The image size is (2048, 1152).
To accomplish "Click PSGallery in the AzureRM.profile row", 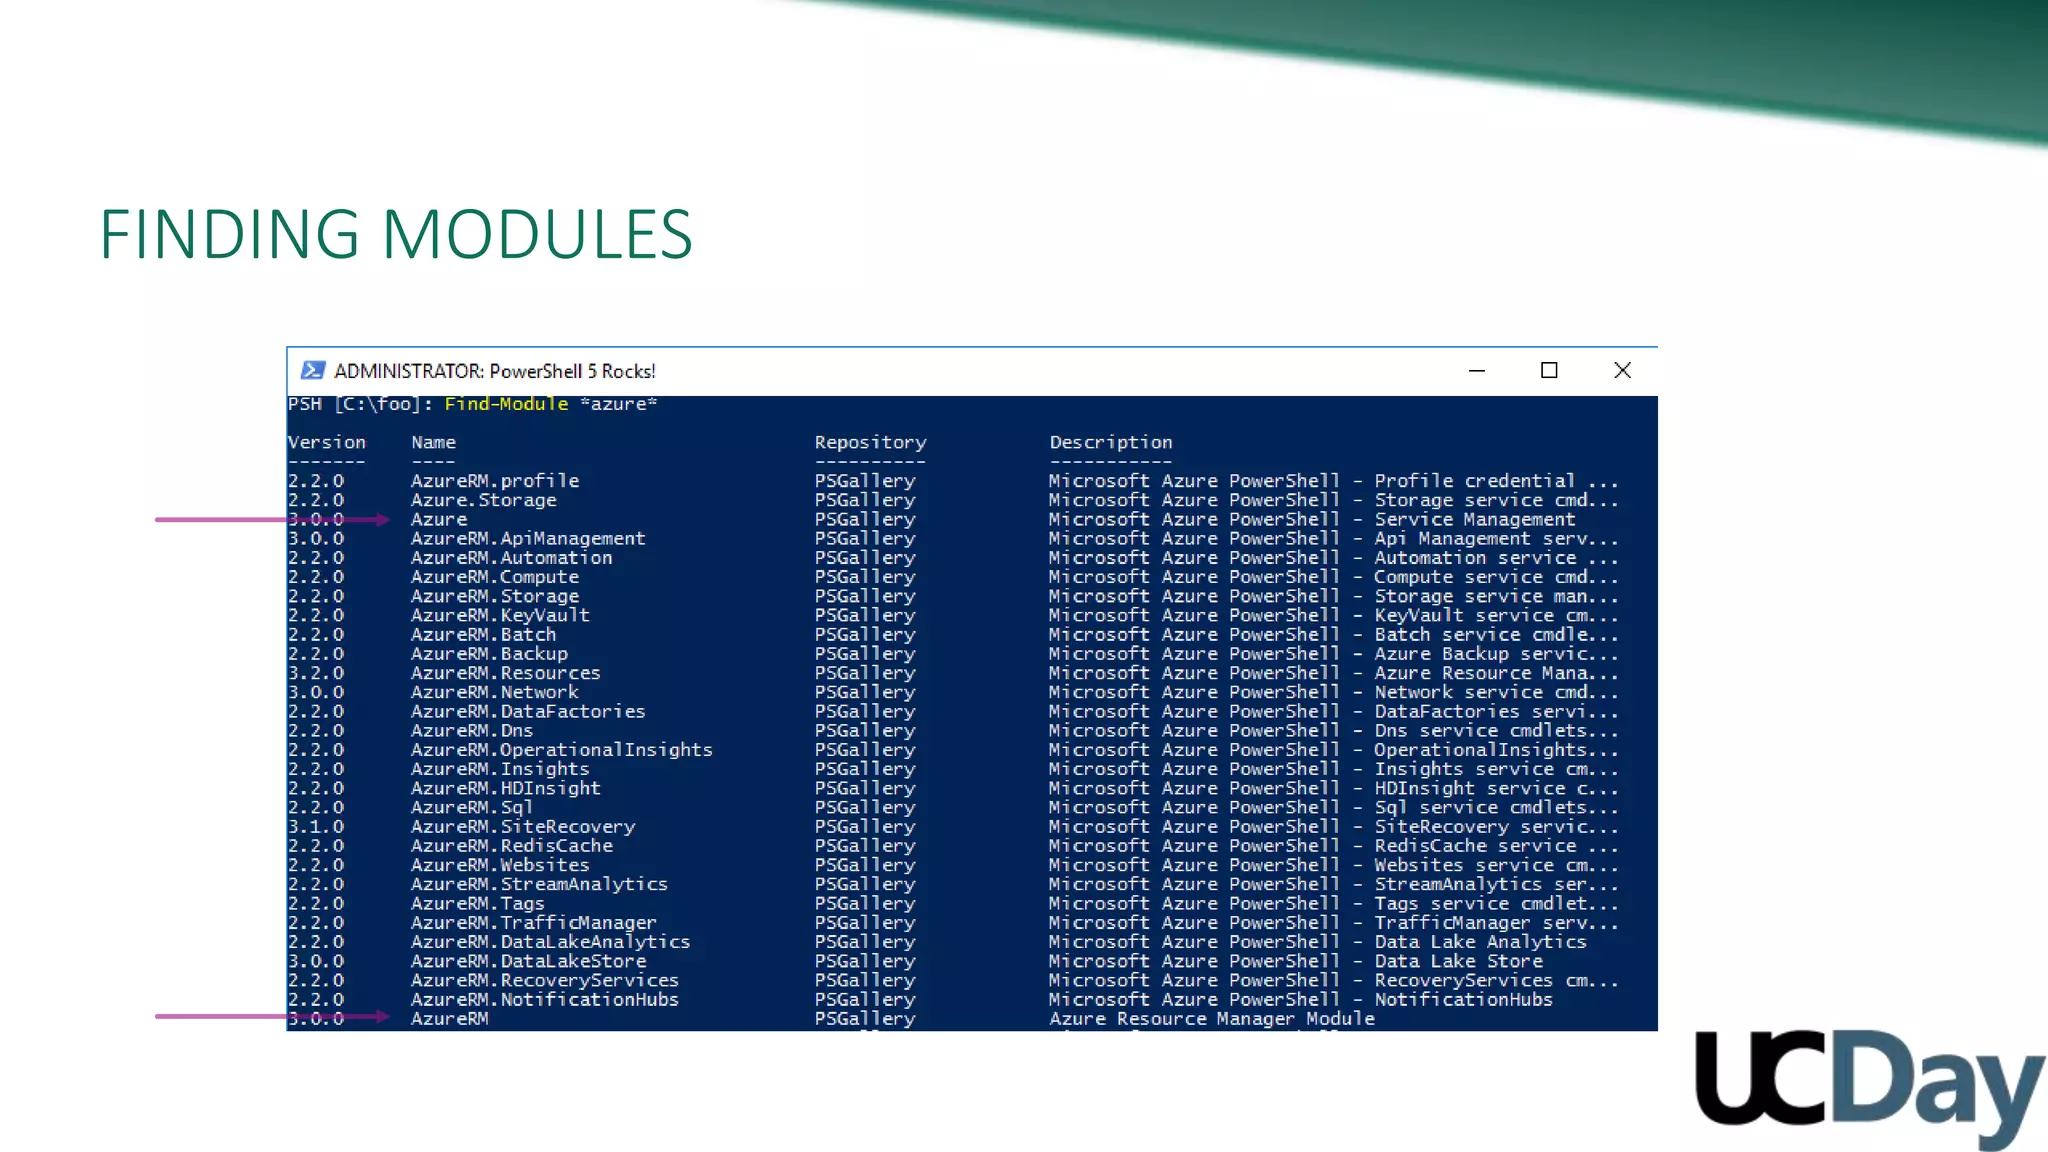I will [x=865, y=481].
